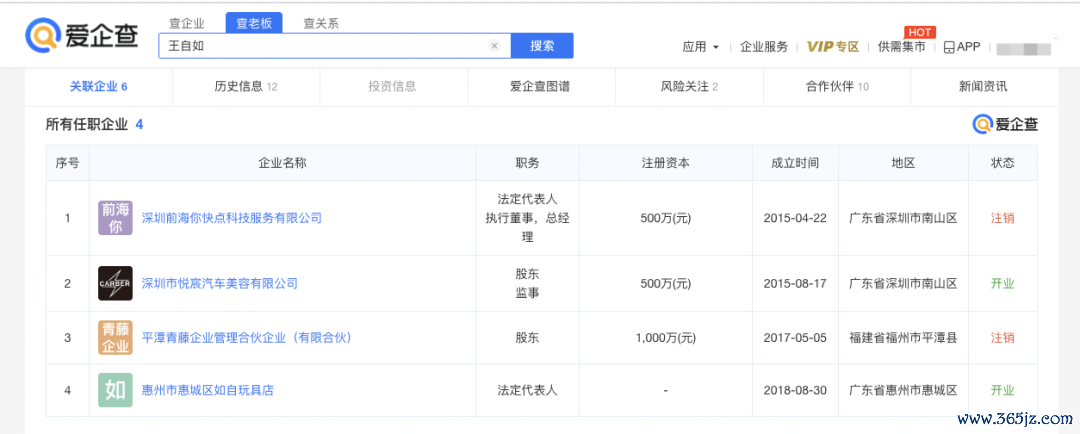Click the 广东省惠州市惠城区 region cell
1080x434 pixels.
[x=903, y=390]
